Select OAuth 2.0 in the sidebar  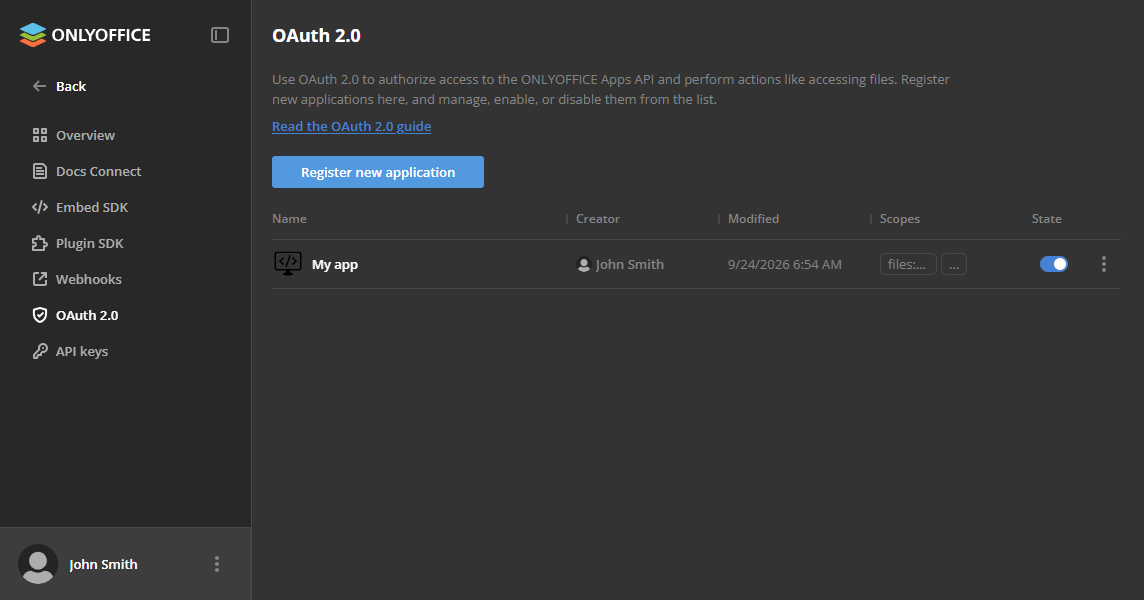click(x=87, y=315)
